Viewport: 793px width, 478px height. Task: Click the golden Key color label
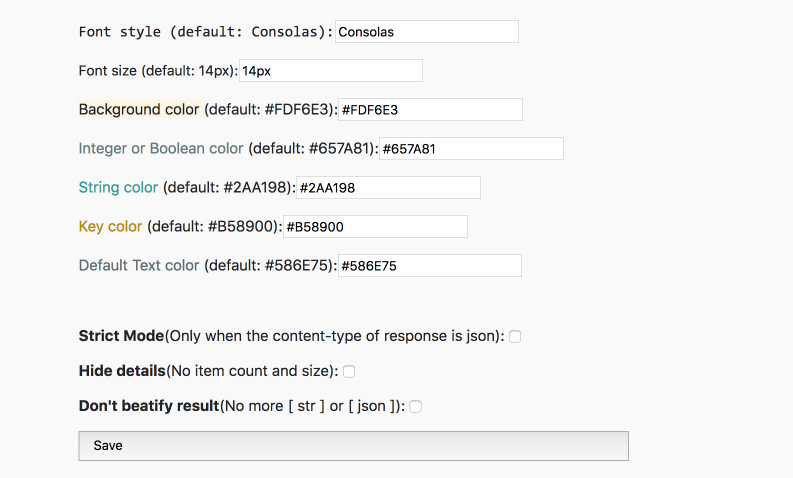110,226
